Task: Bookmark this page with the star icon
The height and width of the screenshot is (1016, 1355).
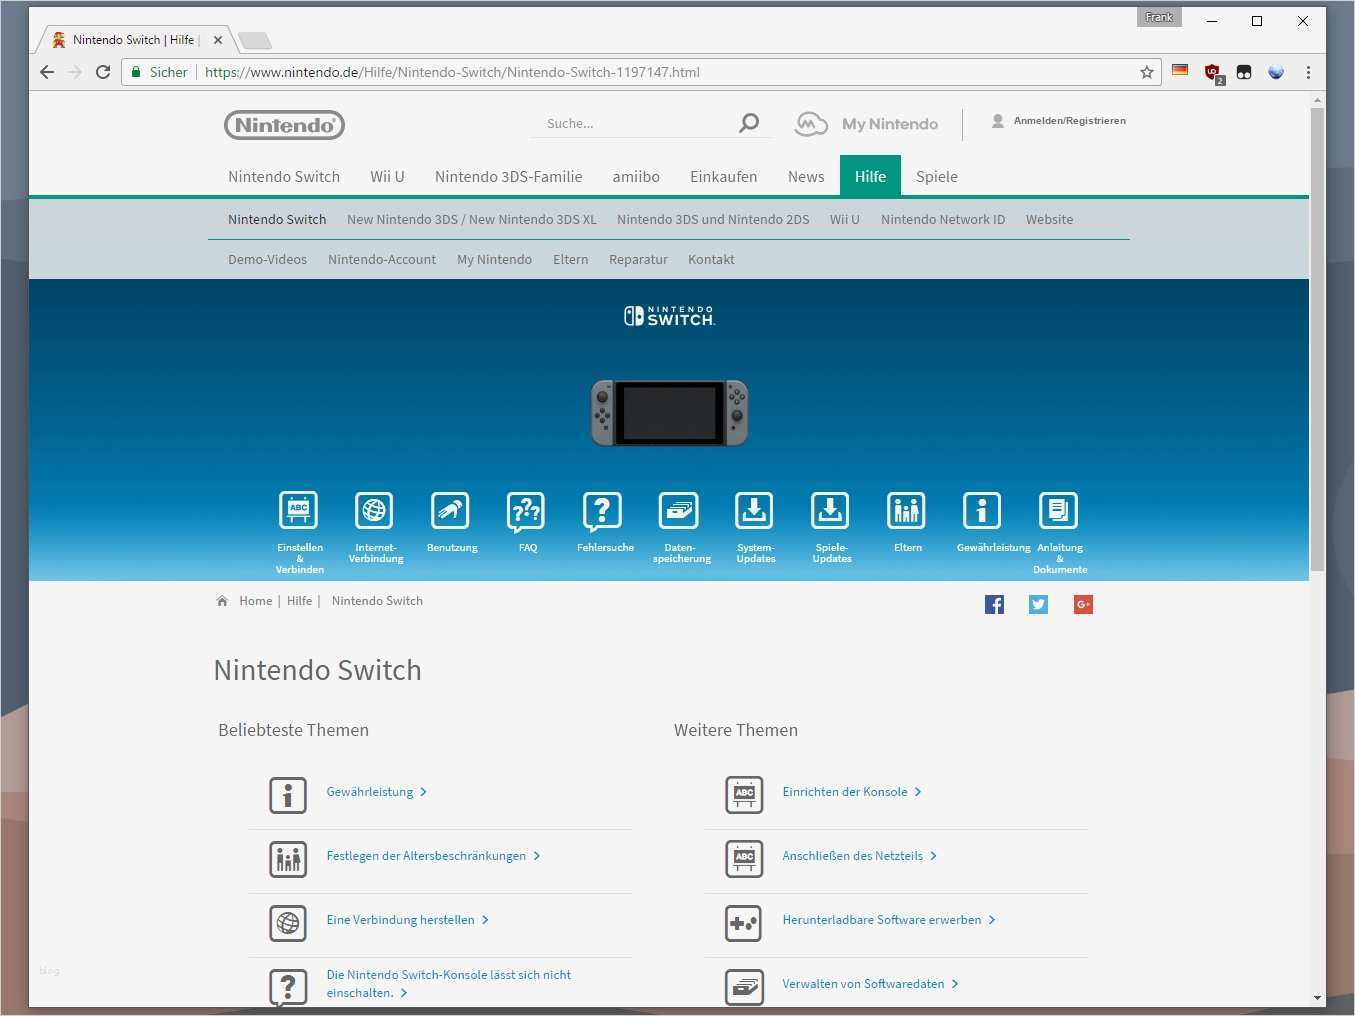Action: pyautogui.click(x=1147, y=72)
